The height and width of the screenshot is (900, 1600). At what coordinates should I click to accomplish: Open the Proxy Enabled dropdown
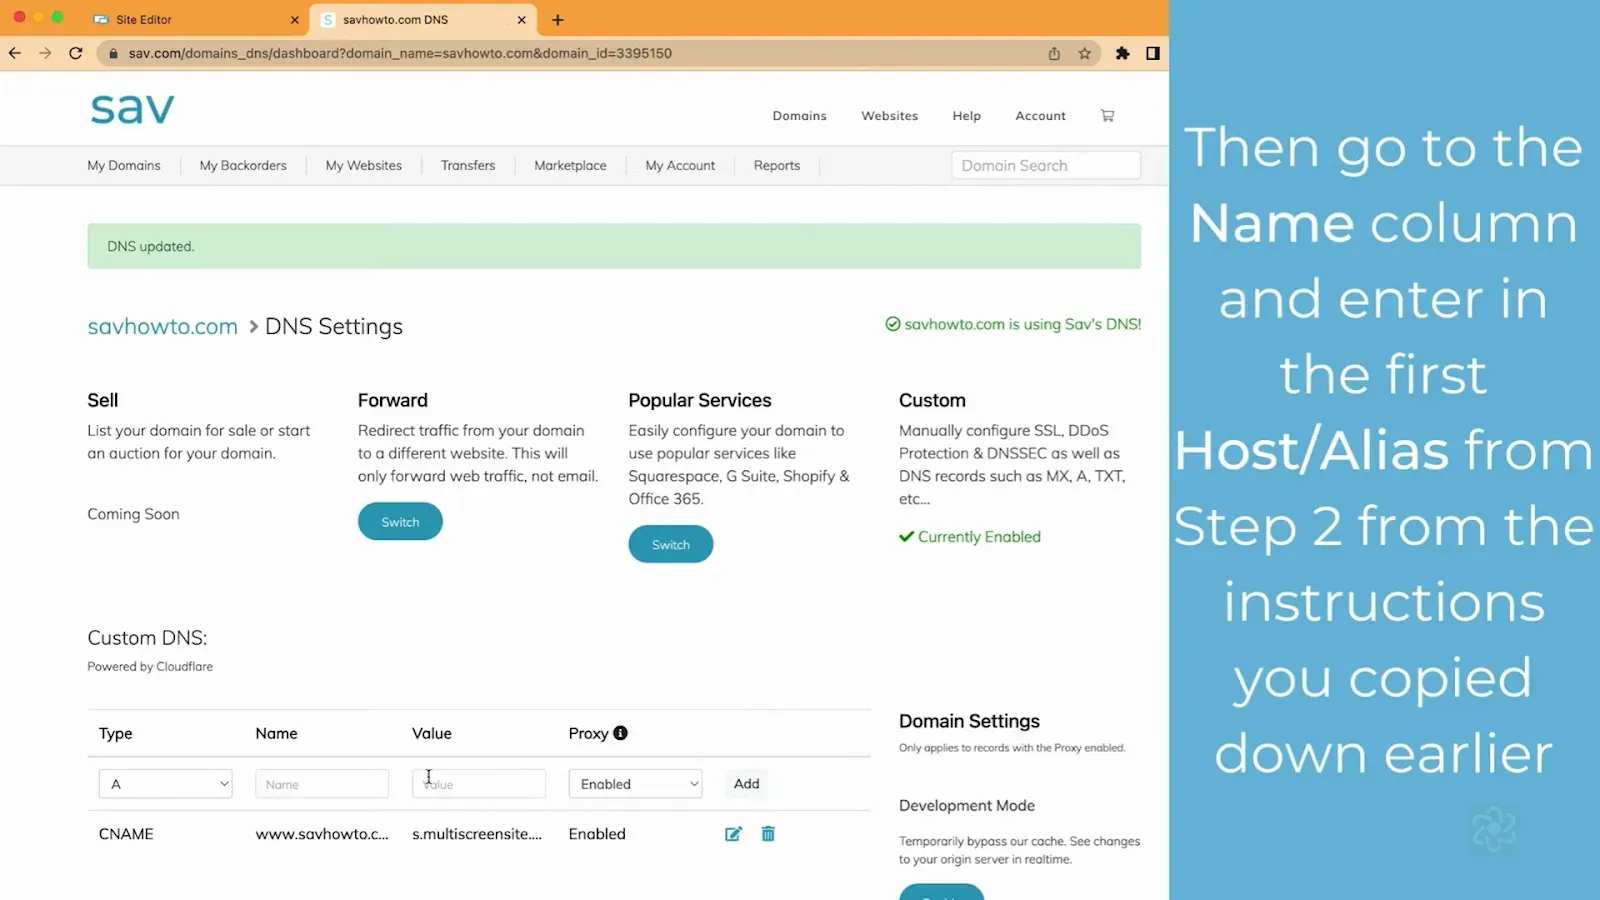pyautogui.click(x=635, y=784)
